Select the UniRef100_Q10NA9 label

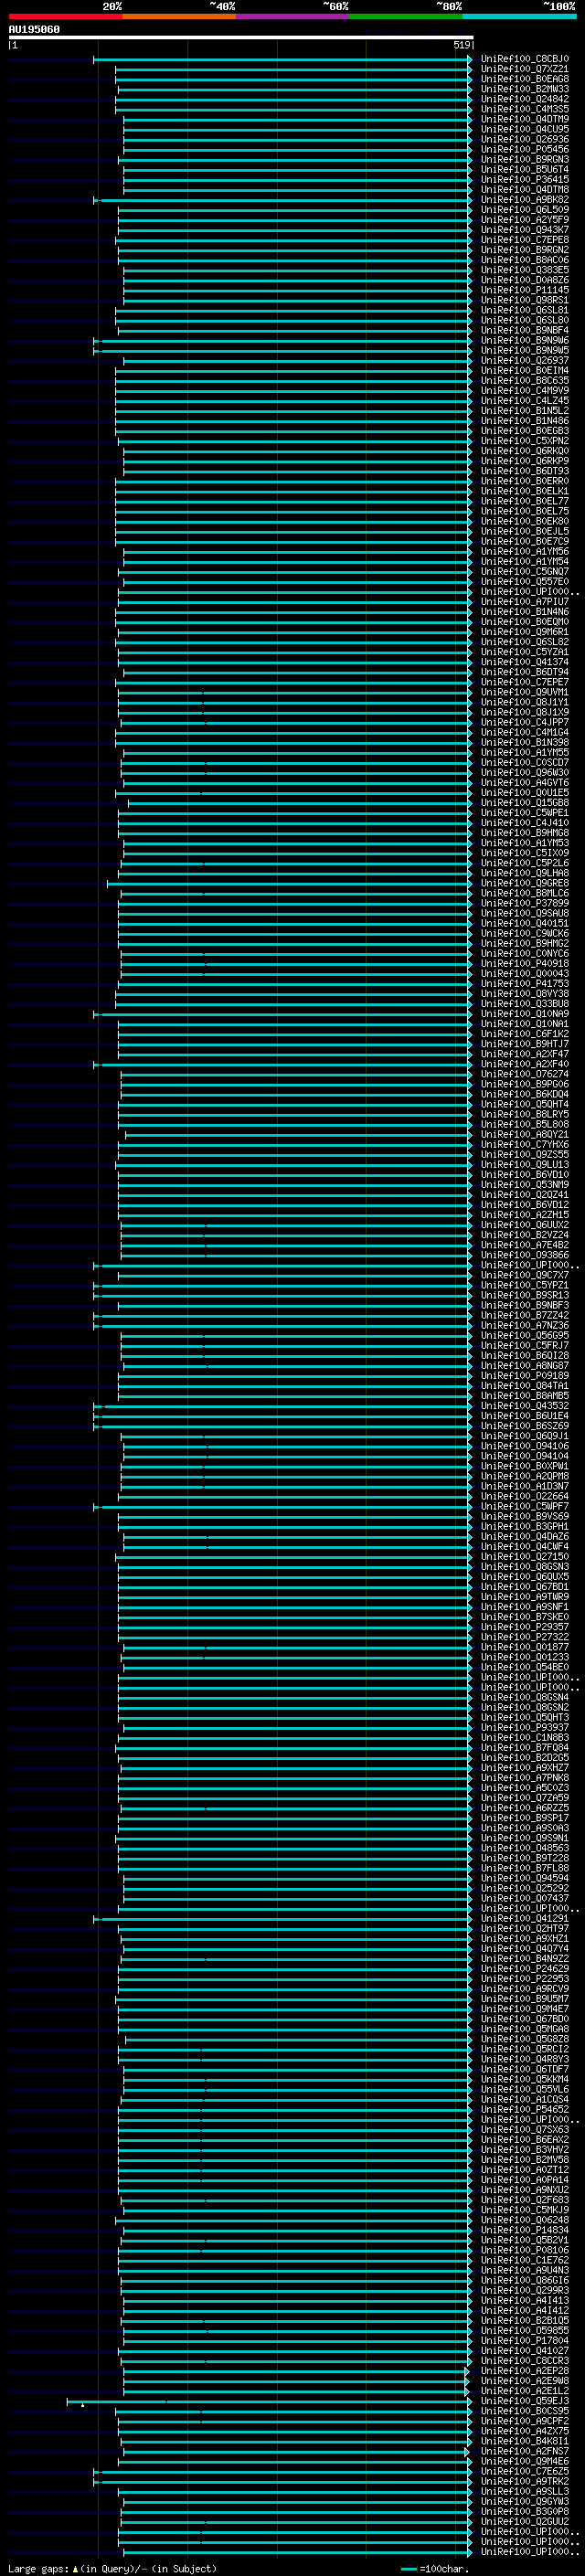(525, 1014)
